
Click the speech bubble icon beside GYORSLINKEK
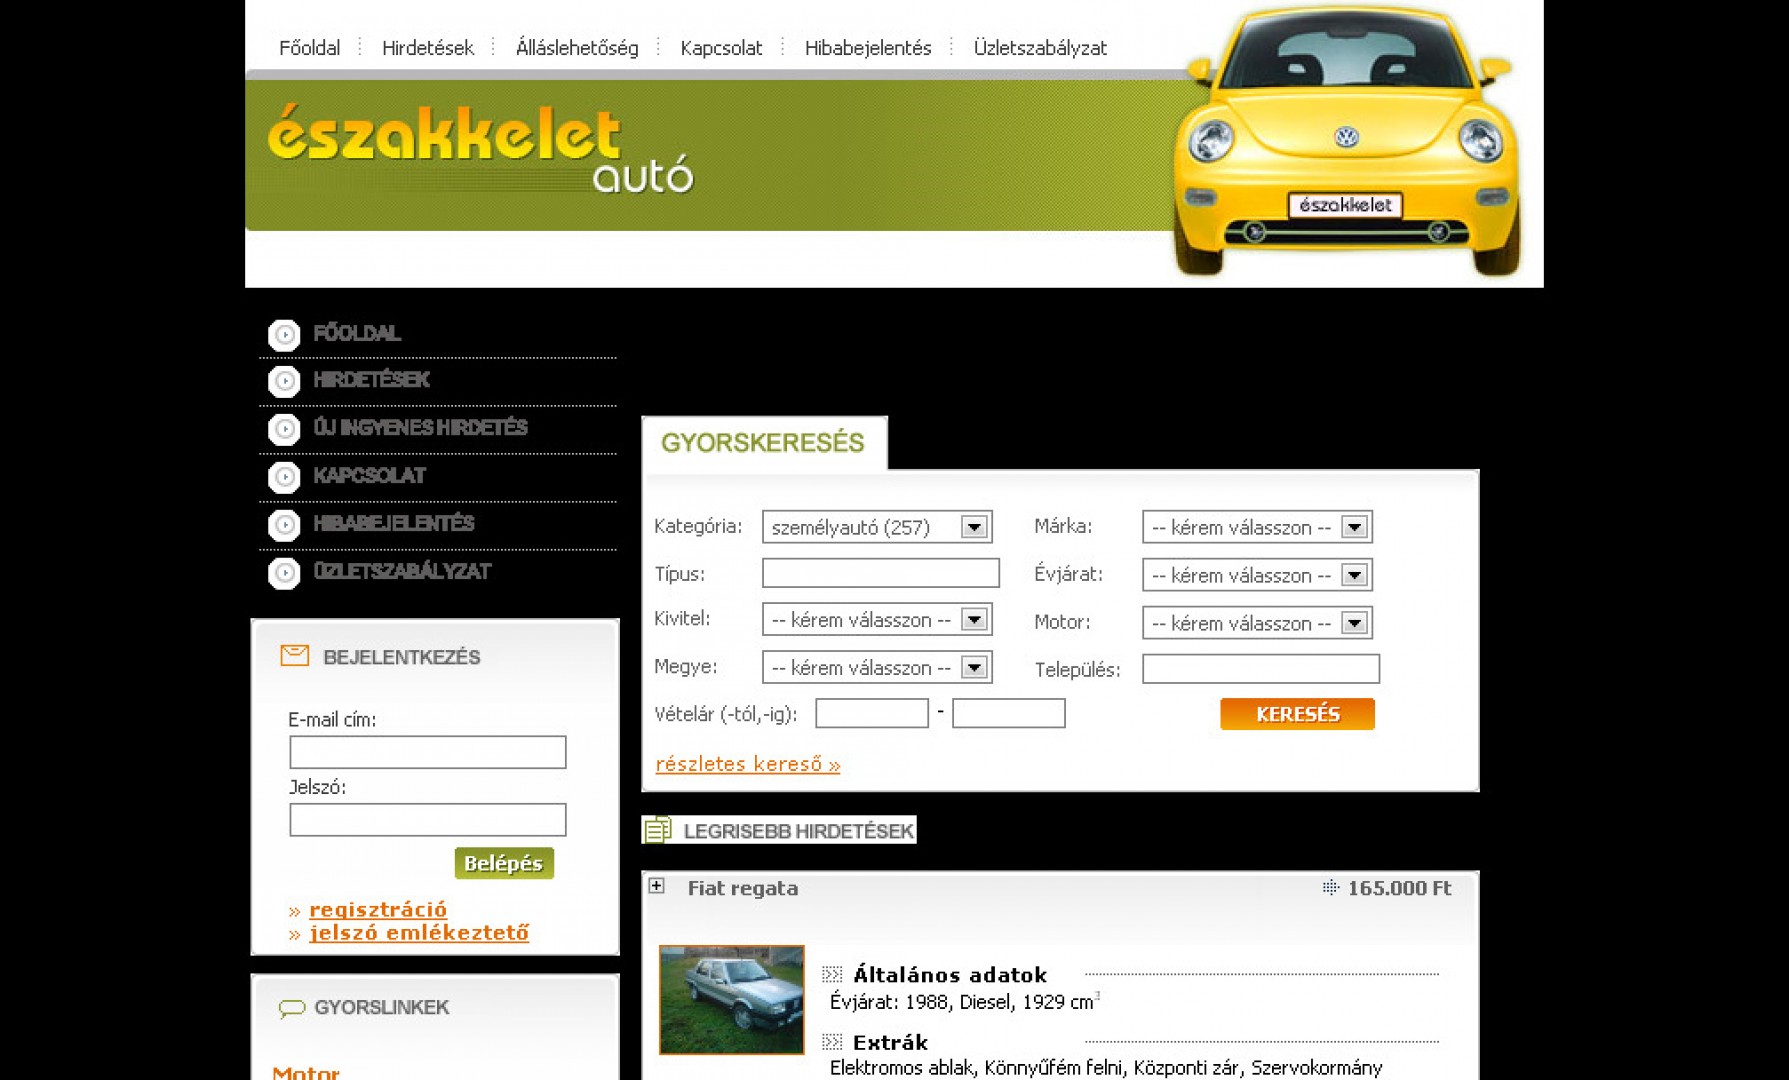[292, 1008]
